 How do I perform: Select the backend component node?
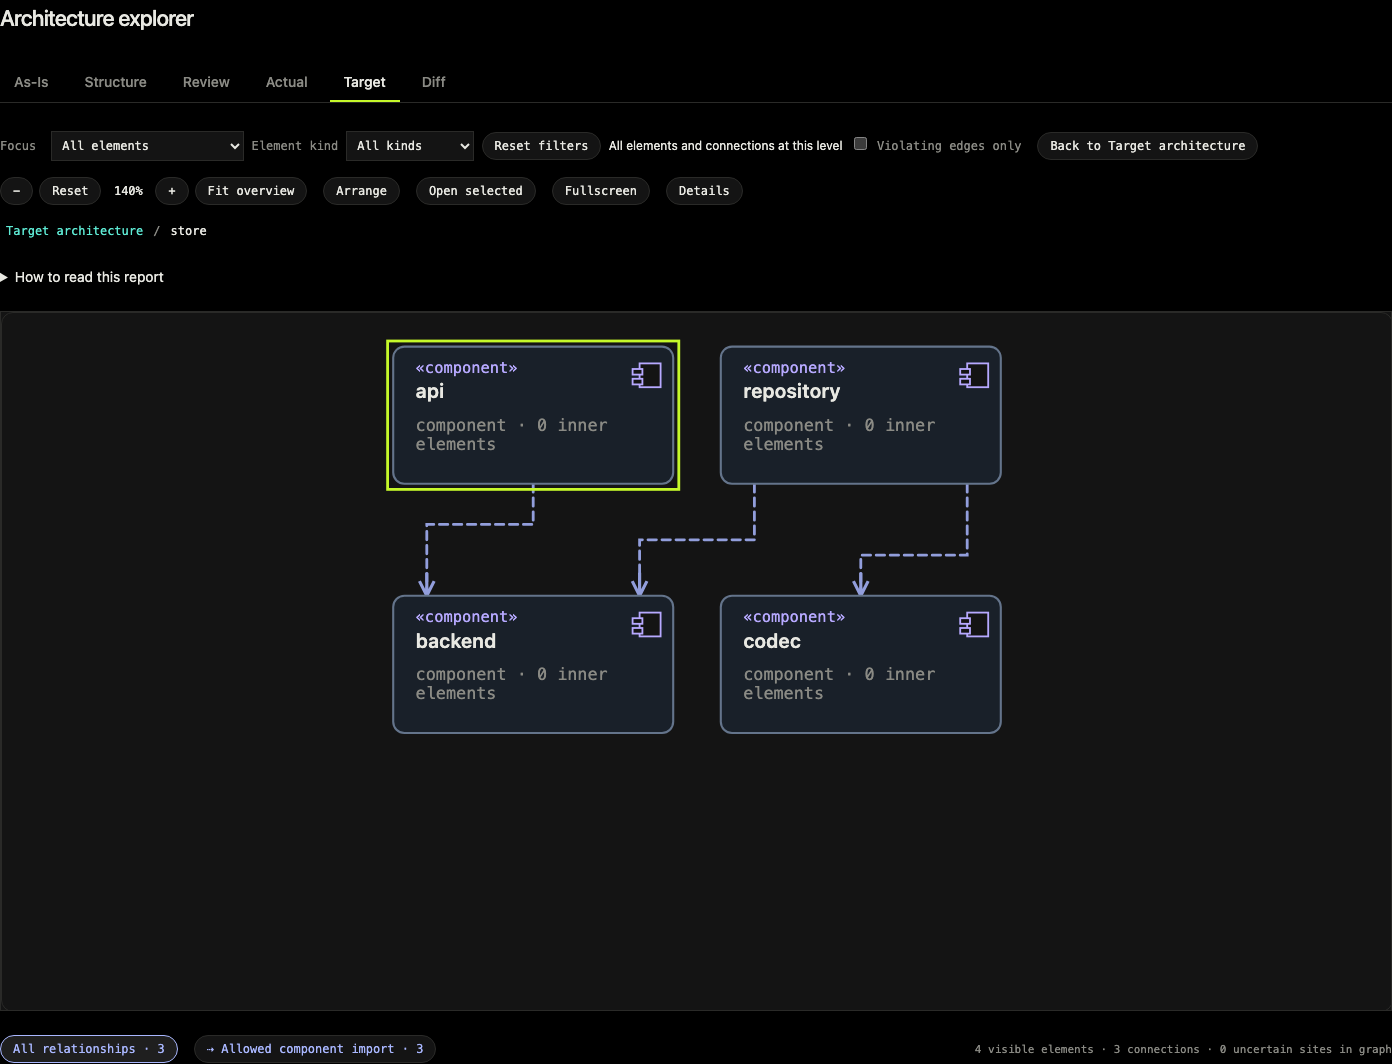(533, 665)
